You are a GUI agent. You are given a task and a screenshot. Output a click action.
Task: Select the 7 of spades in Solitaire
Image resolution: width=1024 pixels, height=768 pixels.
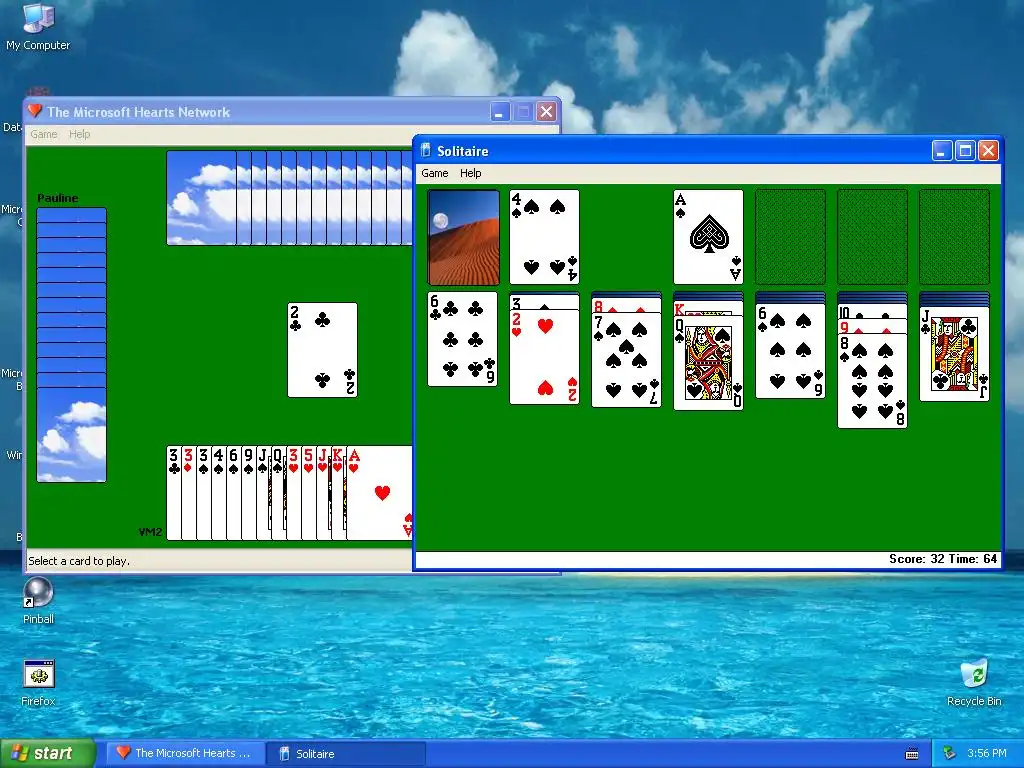(x=626, y=360)
